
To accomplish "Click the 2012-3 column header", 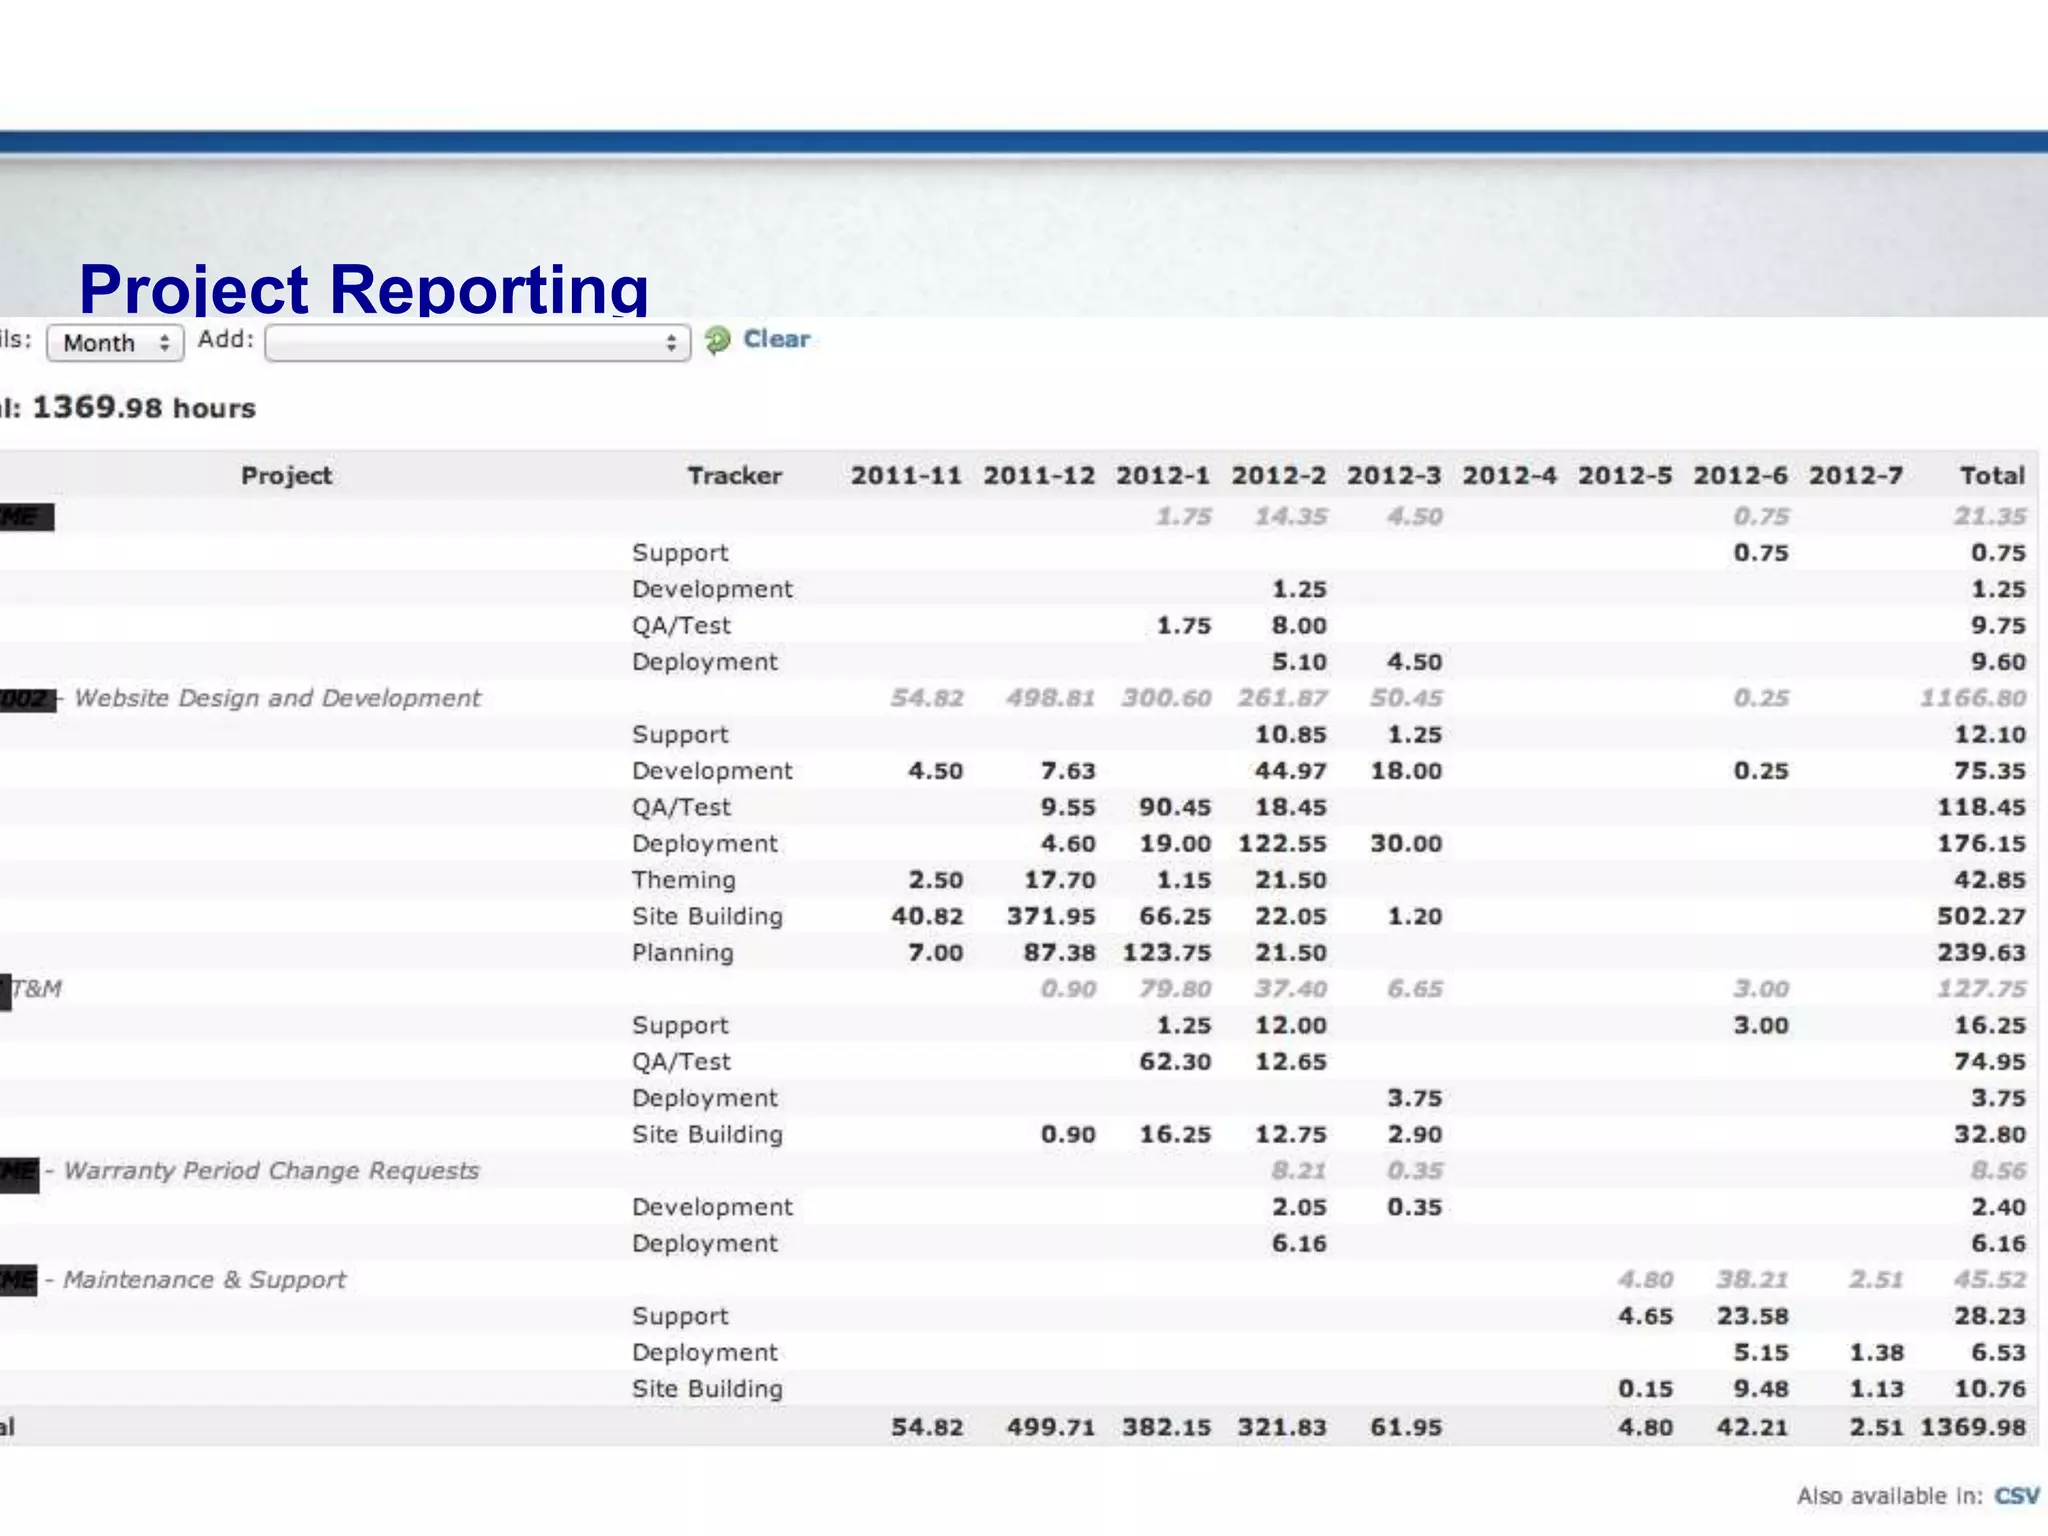I will point(1394,475).
